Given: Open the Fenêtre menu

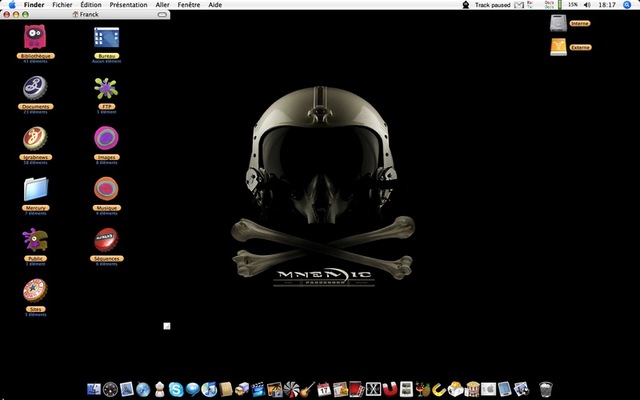Looking at the screenshot, I should 189,5.
